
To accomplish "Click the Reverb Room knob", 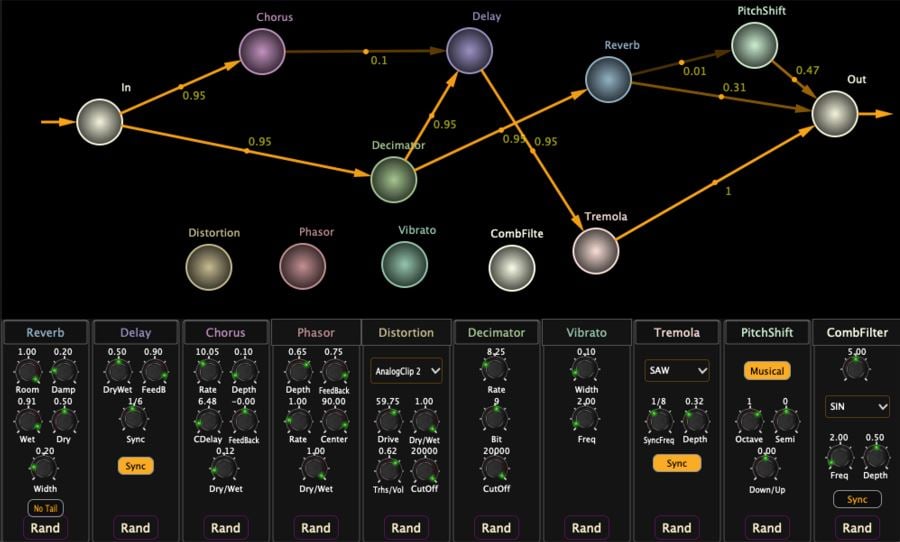I will point(28,371).
